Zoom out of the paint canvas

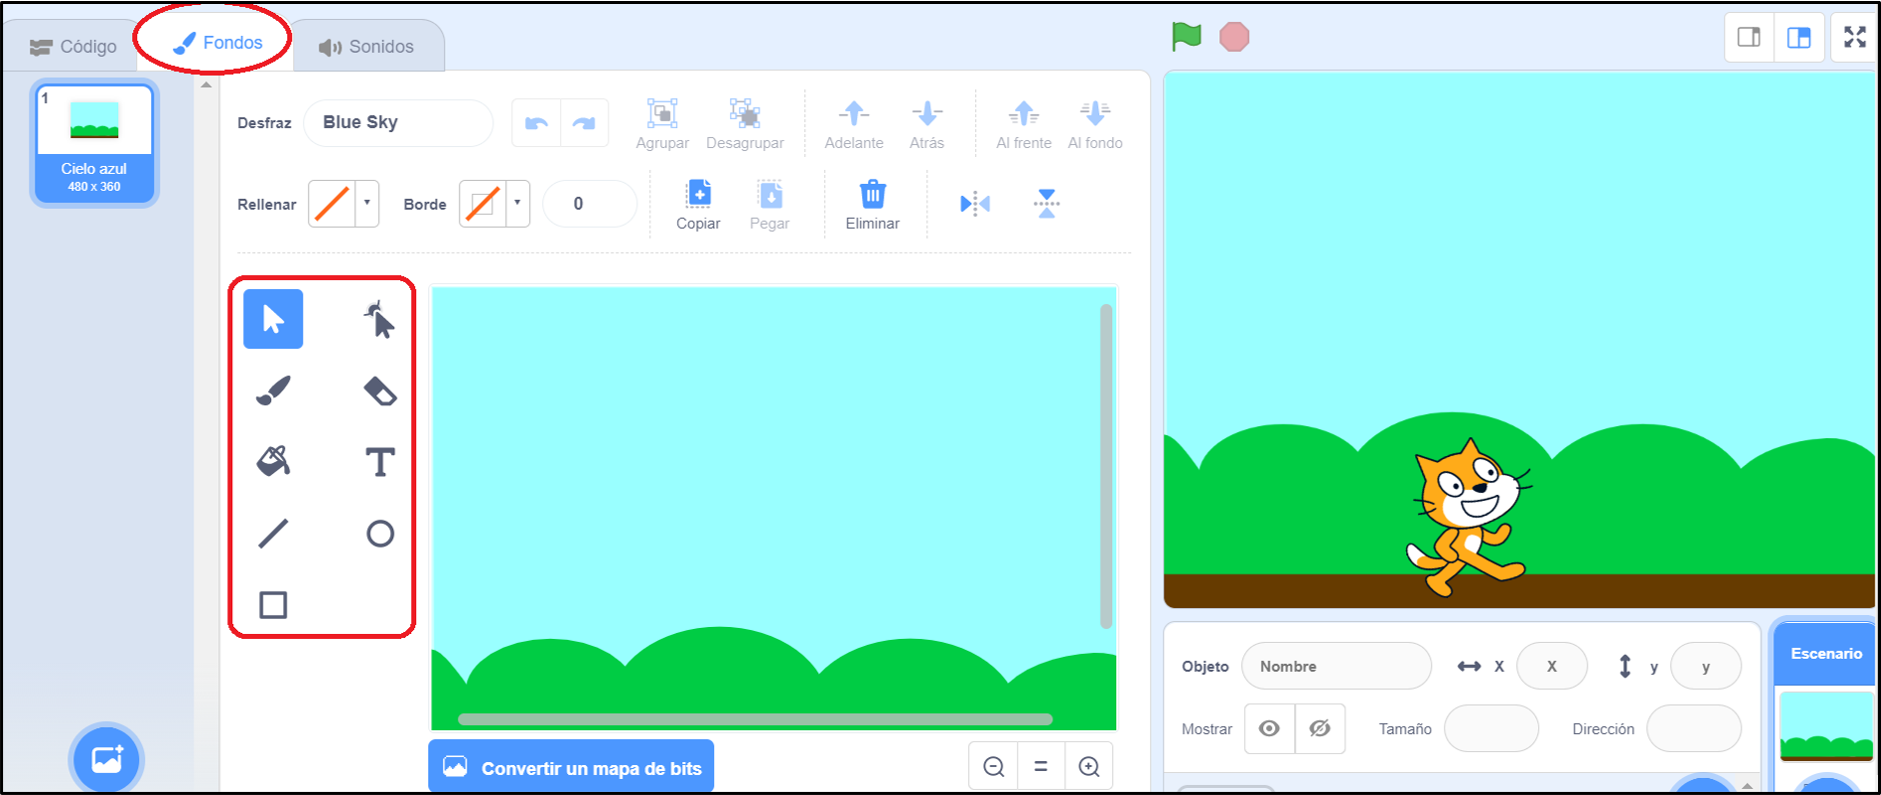click(993, 767)
